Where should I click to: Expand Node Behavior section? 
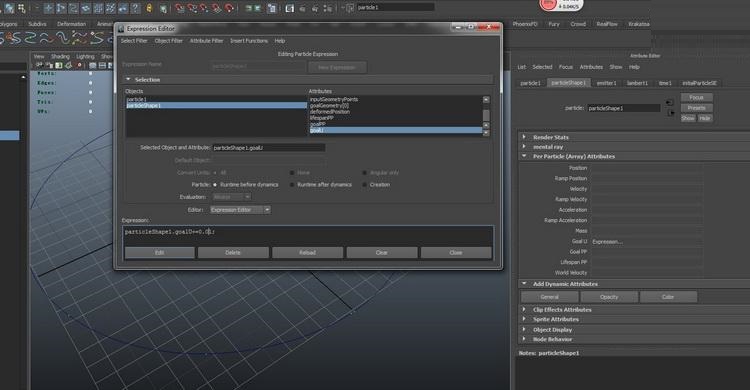pos(524,339)
